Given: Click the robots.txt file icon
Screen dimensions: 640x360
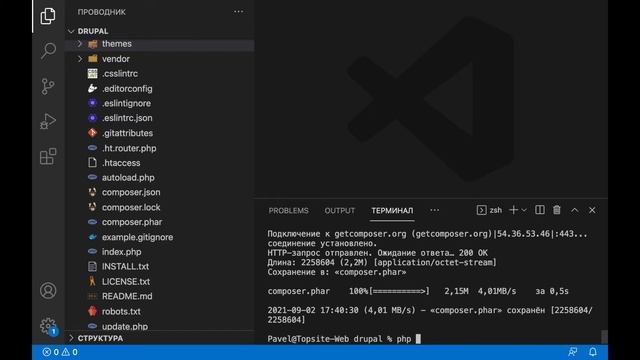Looking at the screenshot, I should tap(93, 311).
